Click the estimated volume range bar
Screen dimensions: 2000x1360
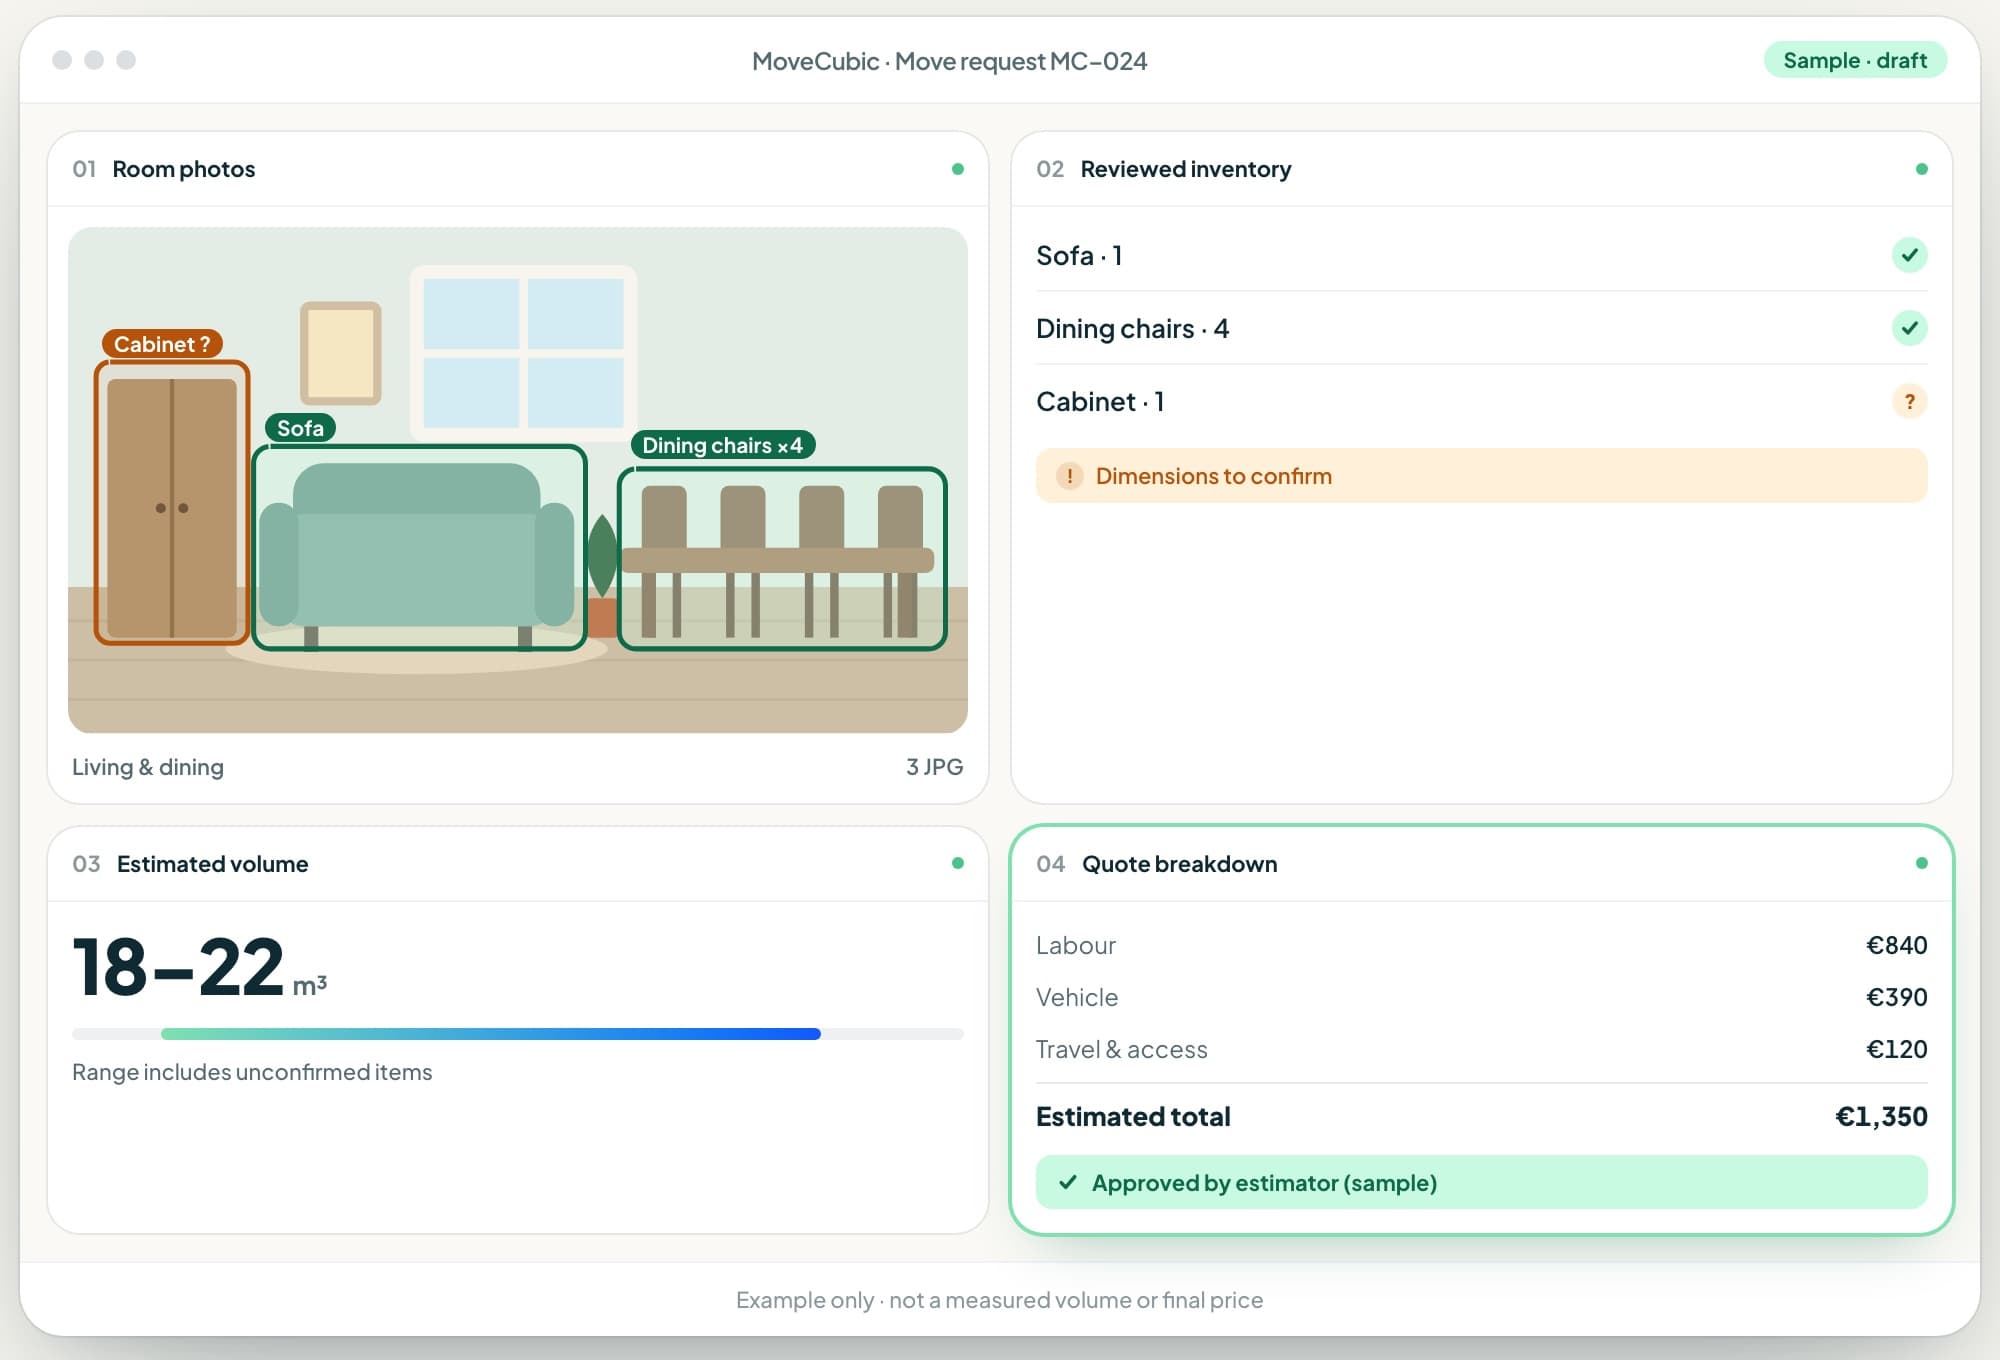[517, 1034]
